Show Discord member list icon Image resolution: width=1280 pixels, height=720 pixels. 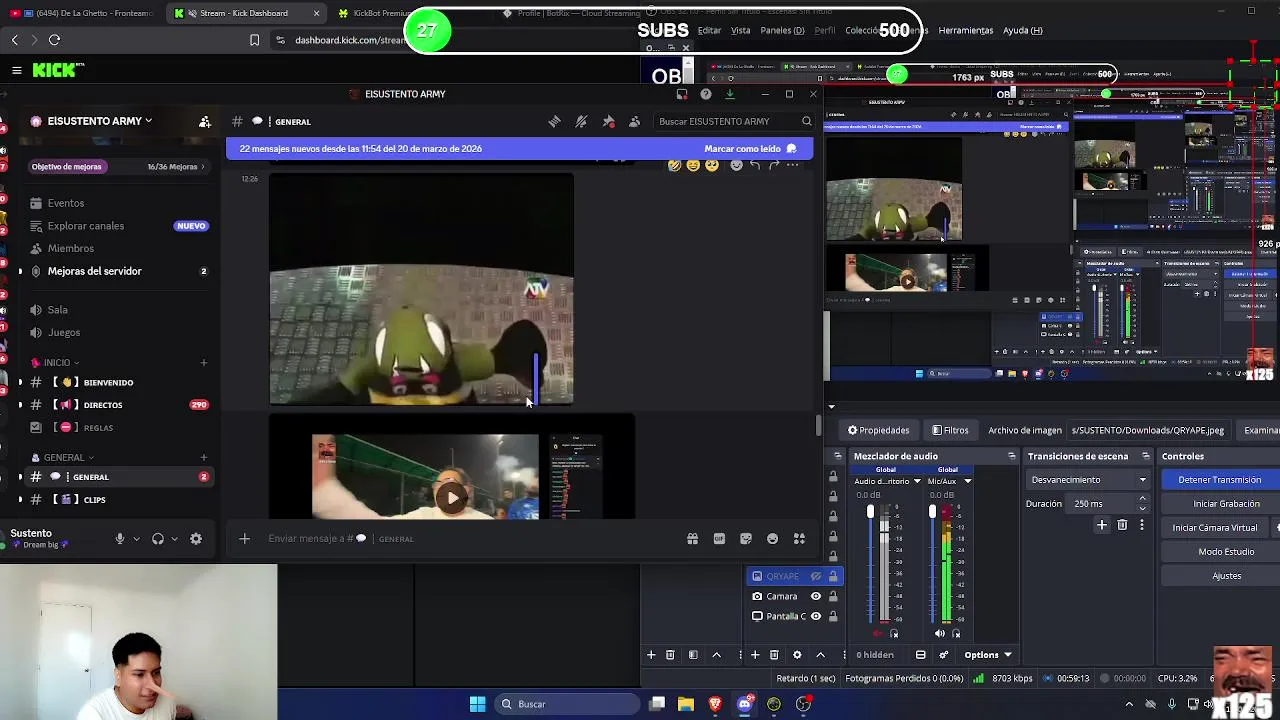point(634,121)
